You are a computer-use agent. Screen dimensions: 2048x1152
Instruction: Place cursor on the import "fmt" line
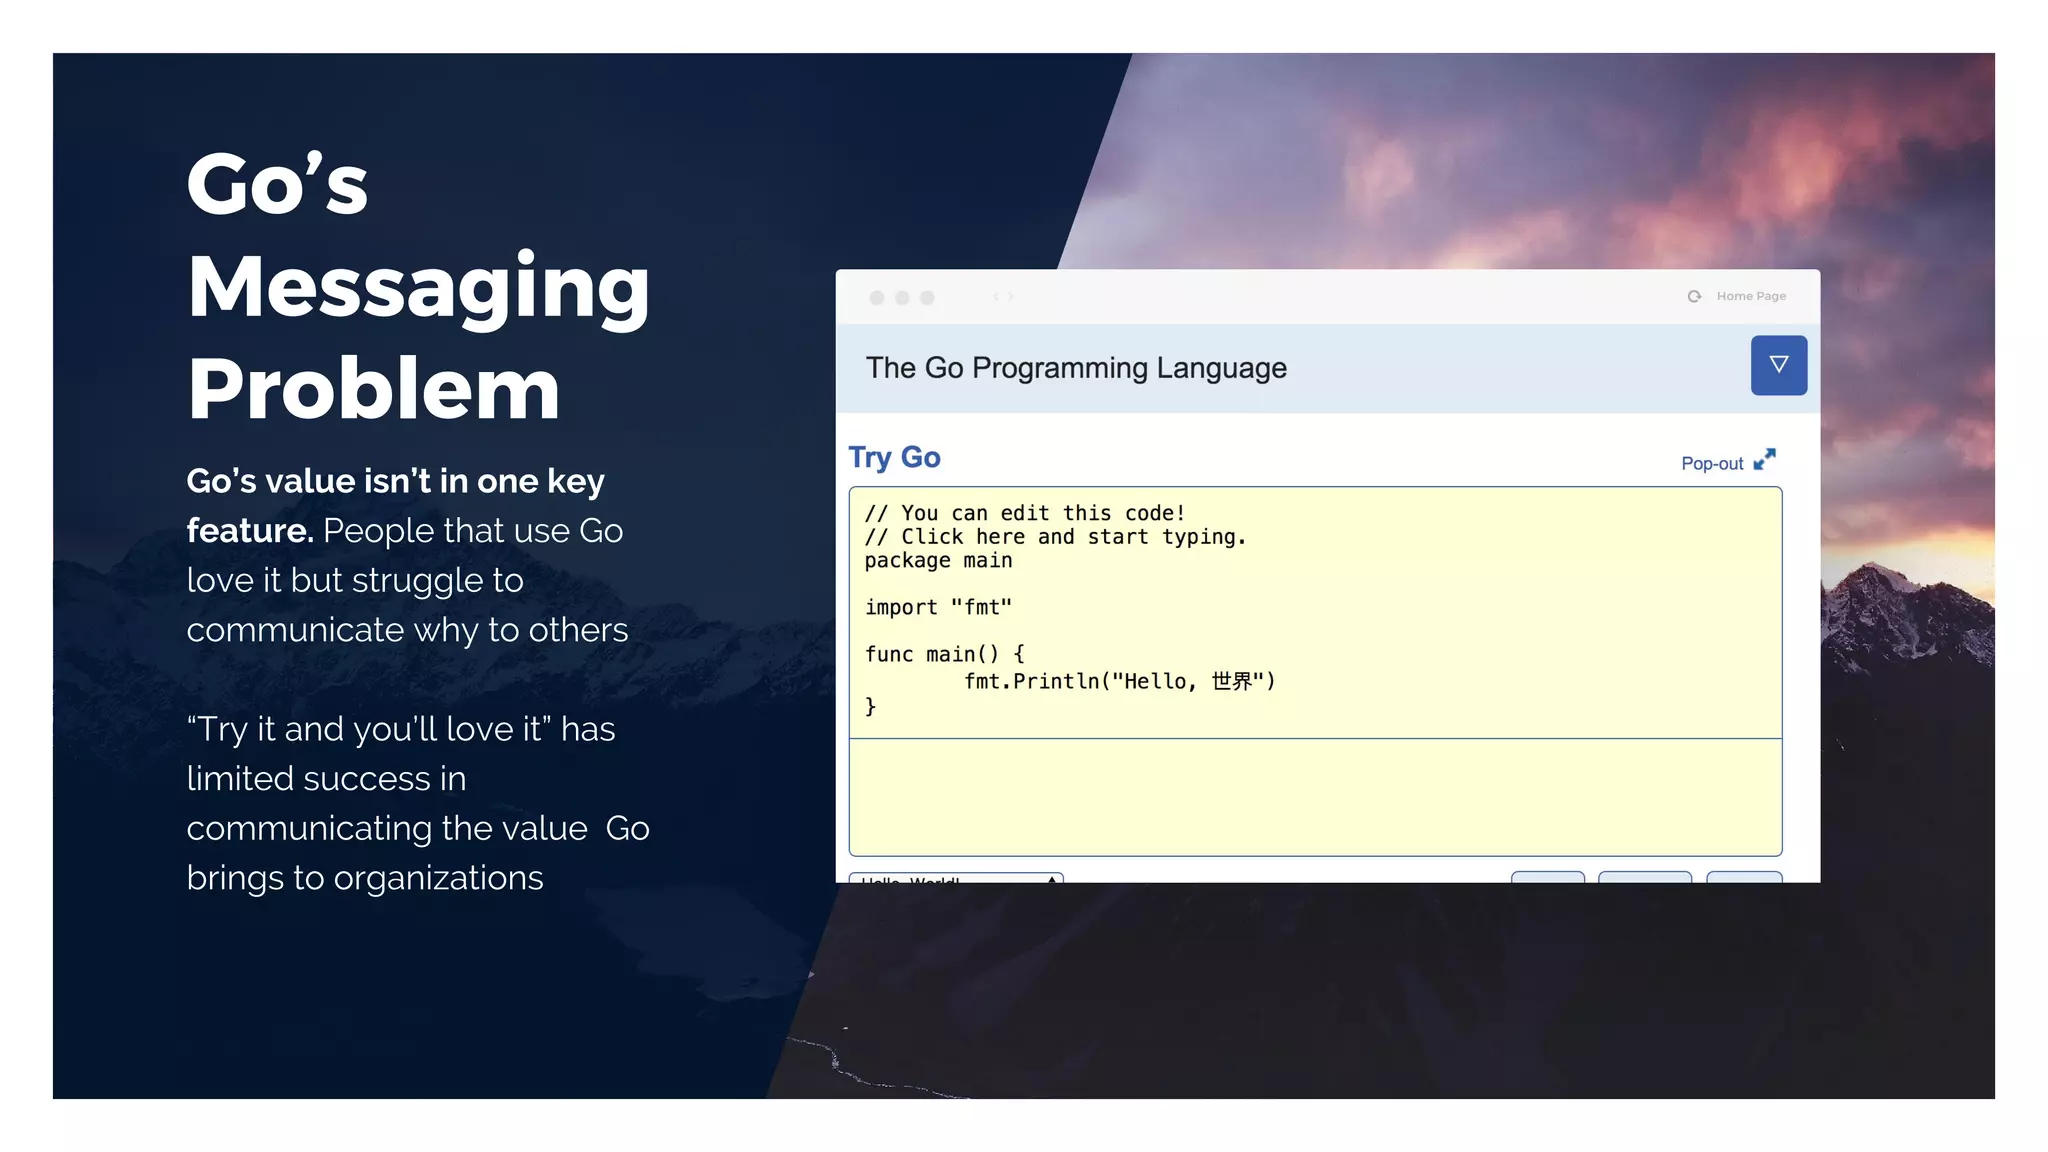[x=938, y=607]
